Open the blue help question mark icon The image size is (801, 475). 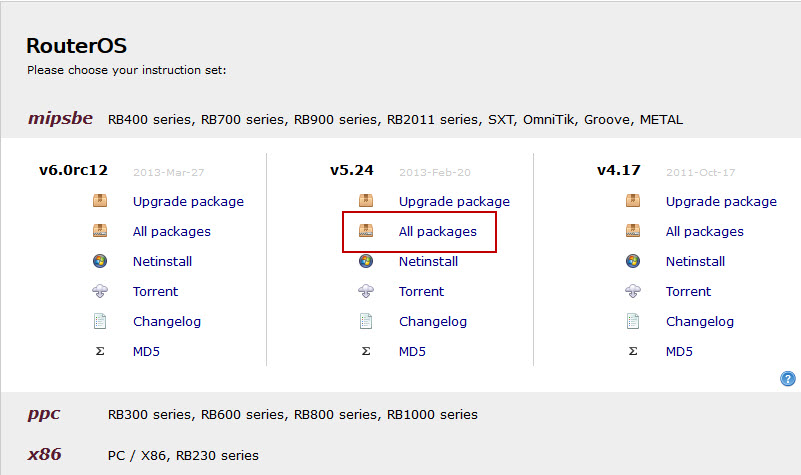point(788,378)
